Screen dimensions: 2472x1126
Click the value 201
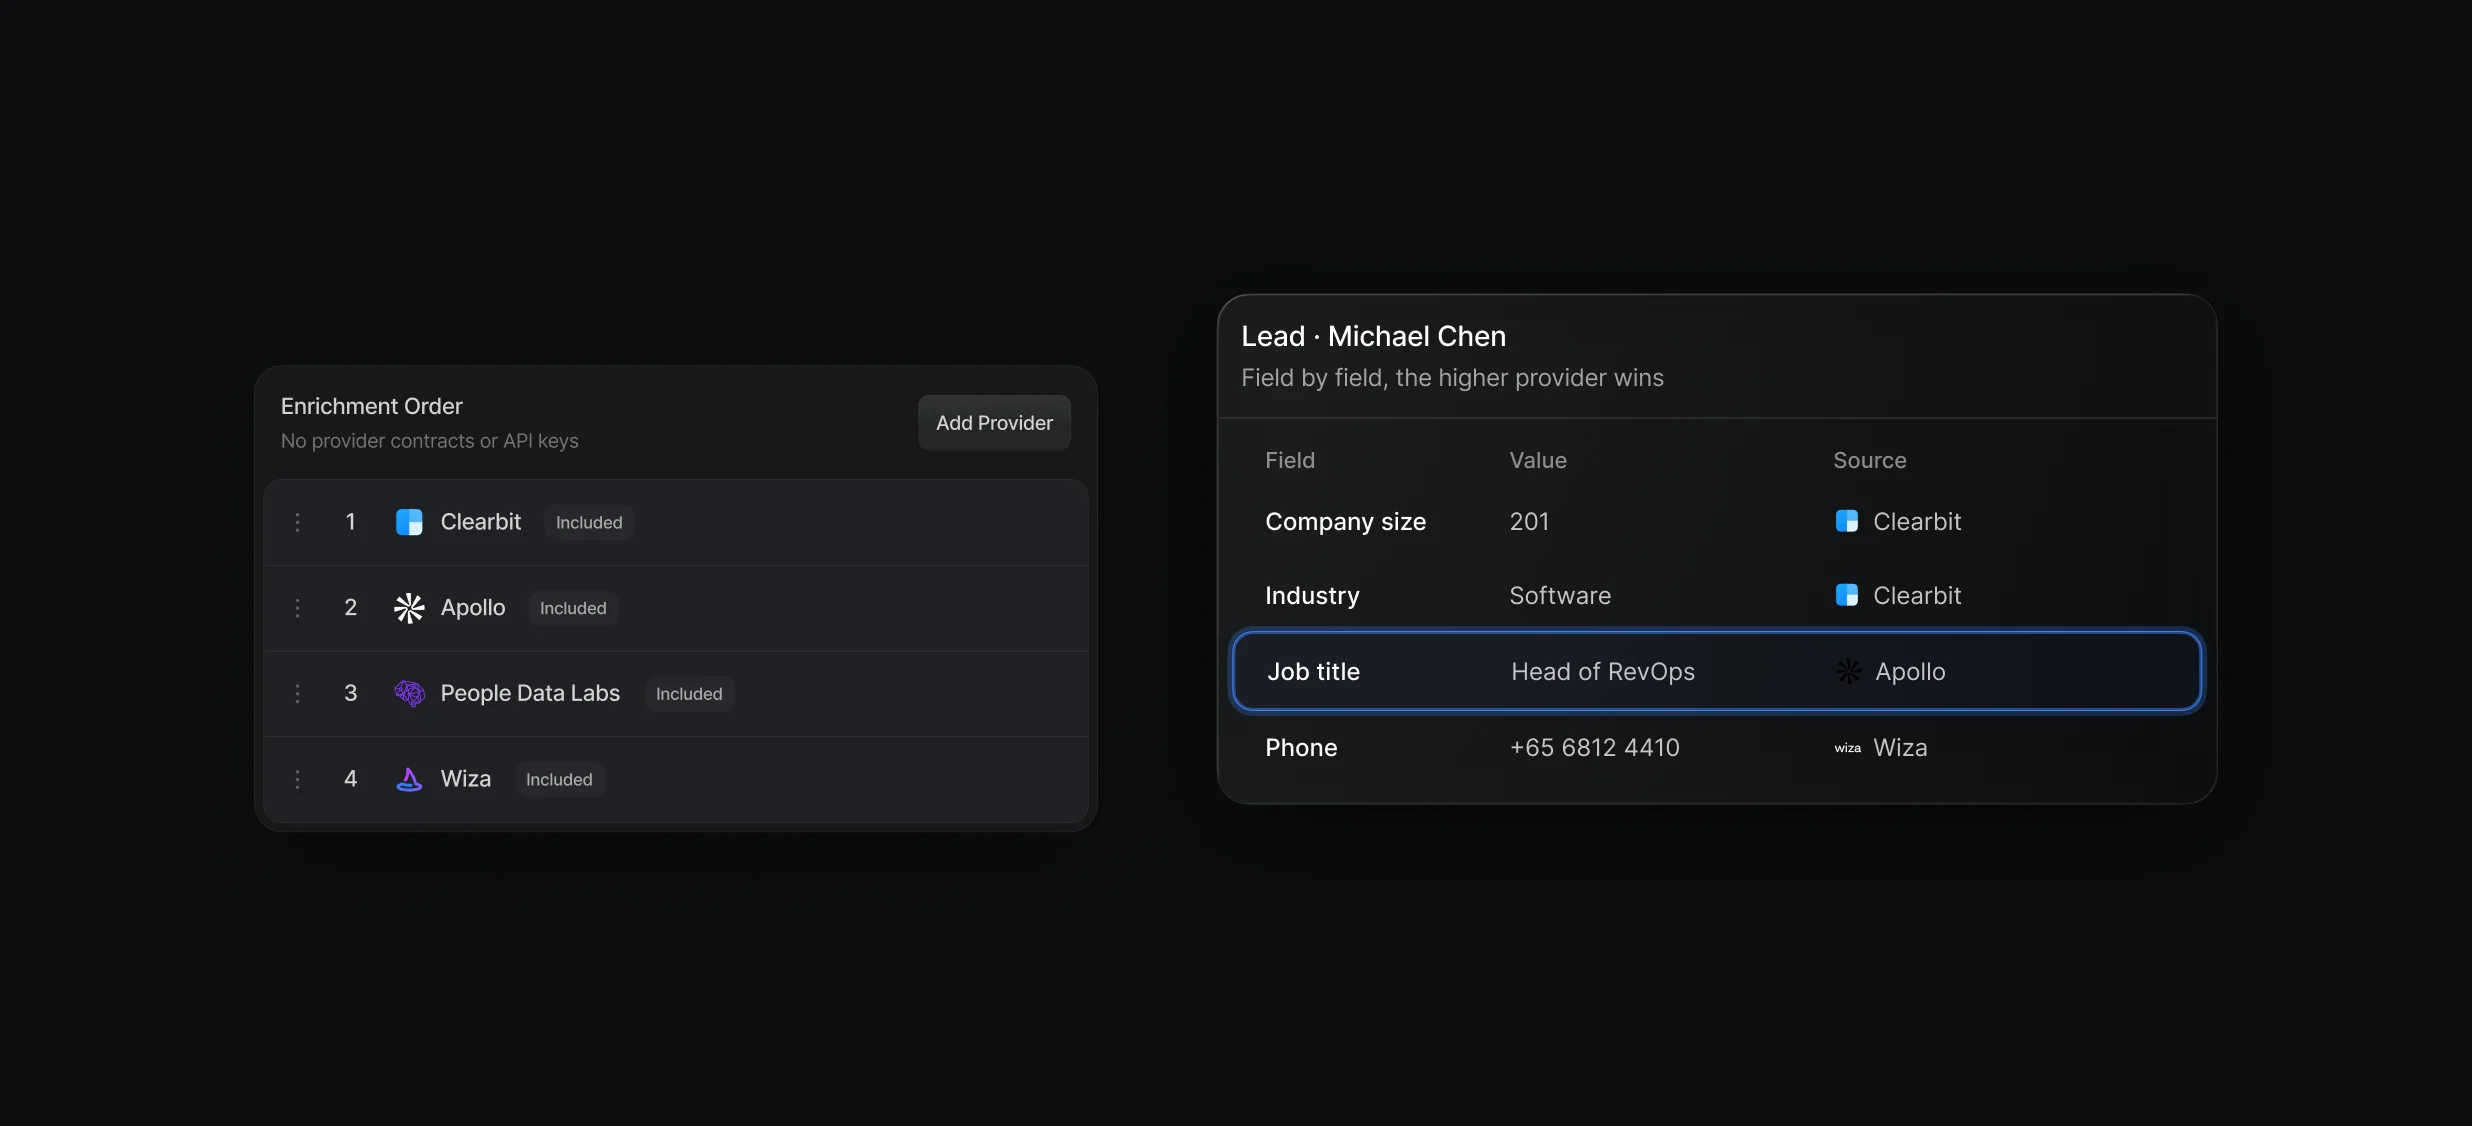point(1529,522)
